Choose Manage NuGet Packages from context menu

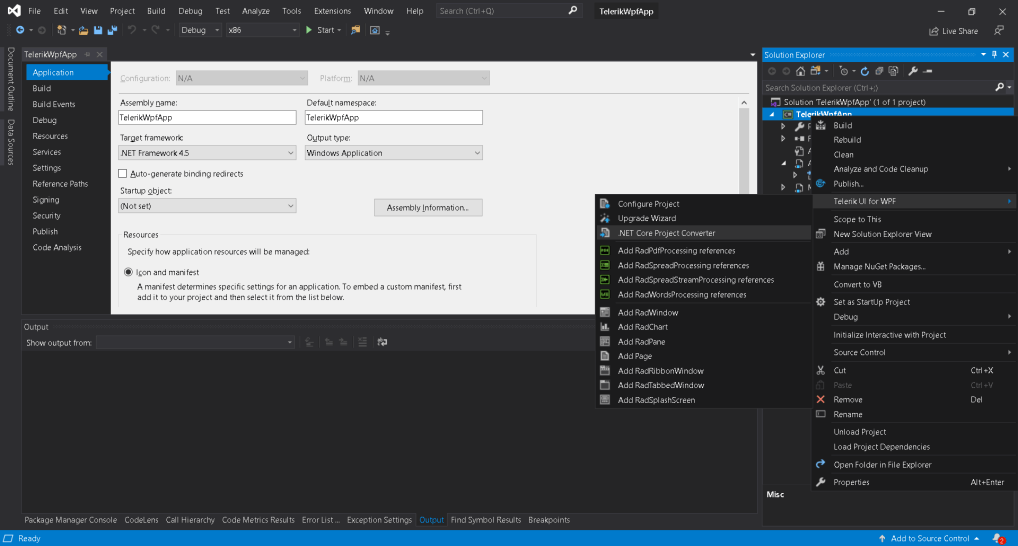[913, 266]
